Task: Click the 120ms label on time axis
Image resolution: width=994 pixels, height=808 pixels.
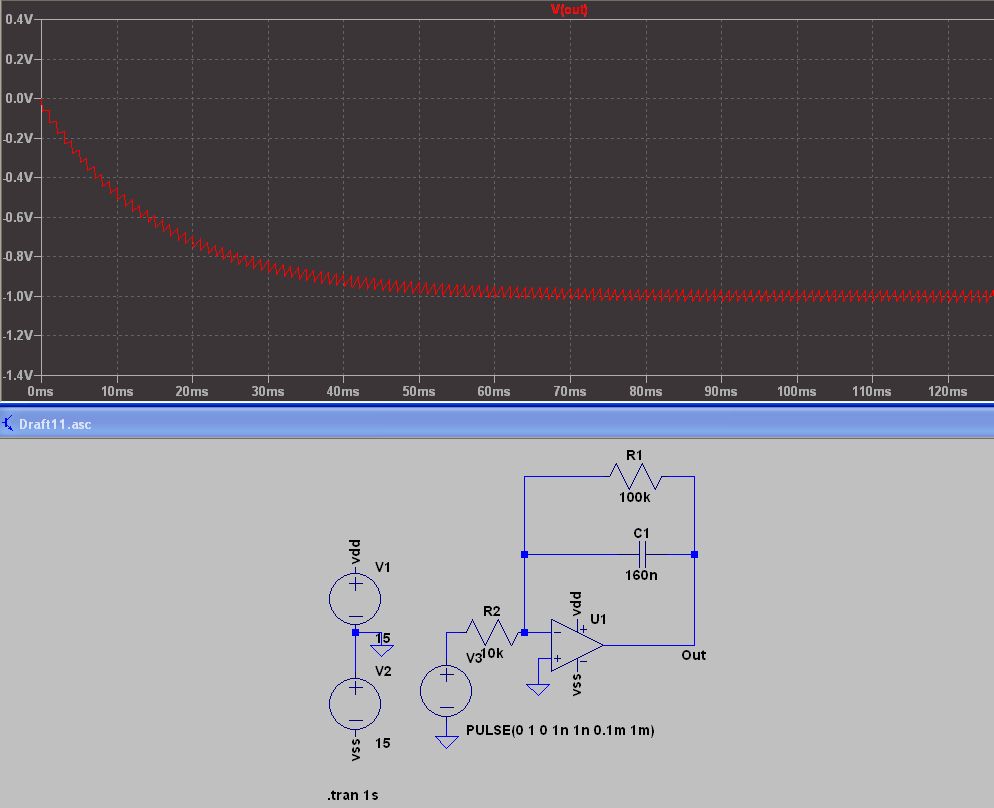Action: (948, 392)
